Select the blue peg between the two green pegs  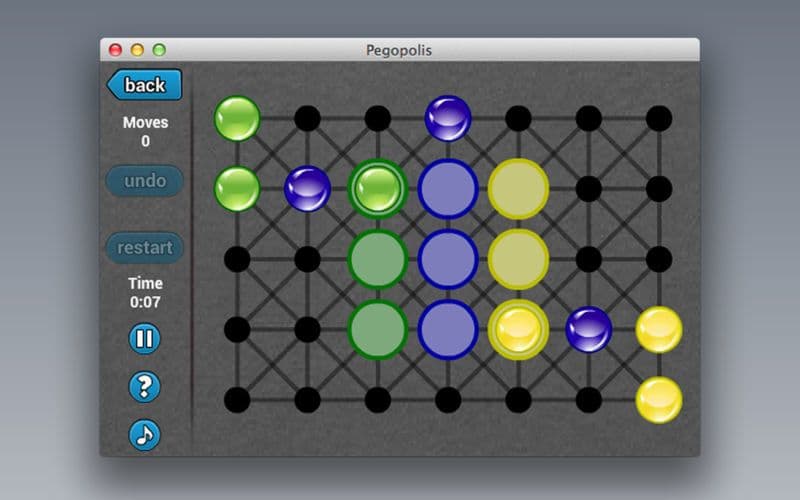[x=308, y=189]
